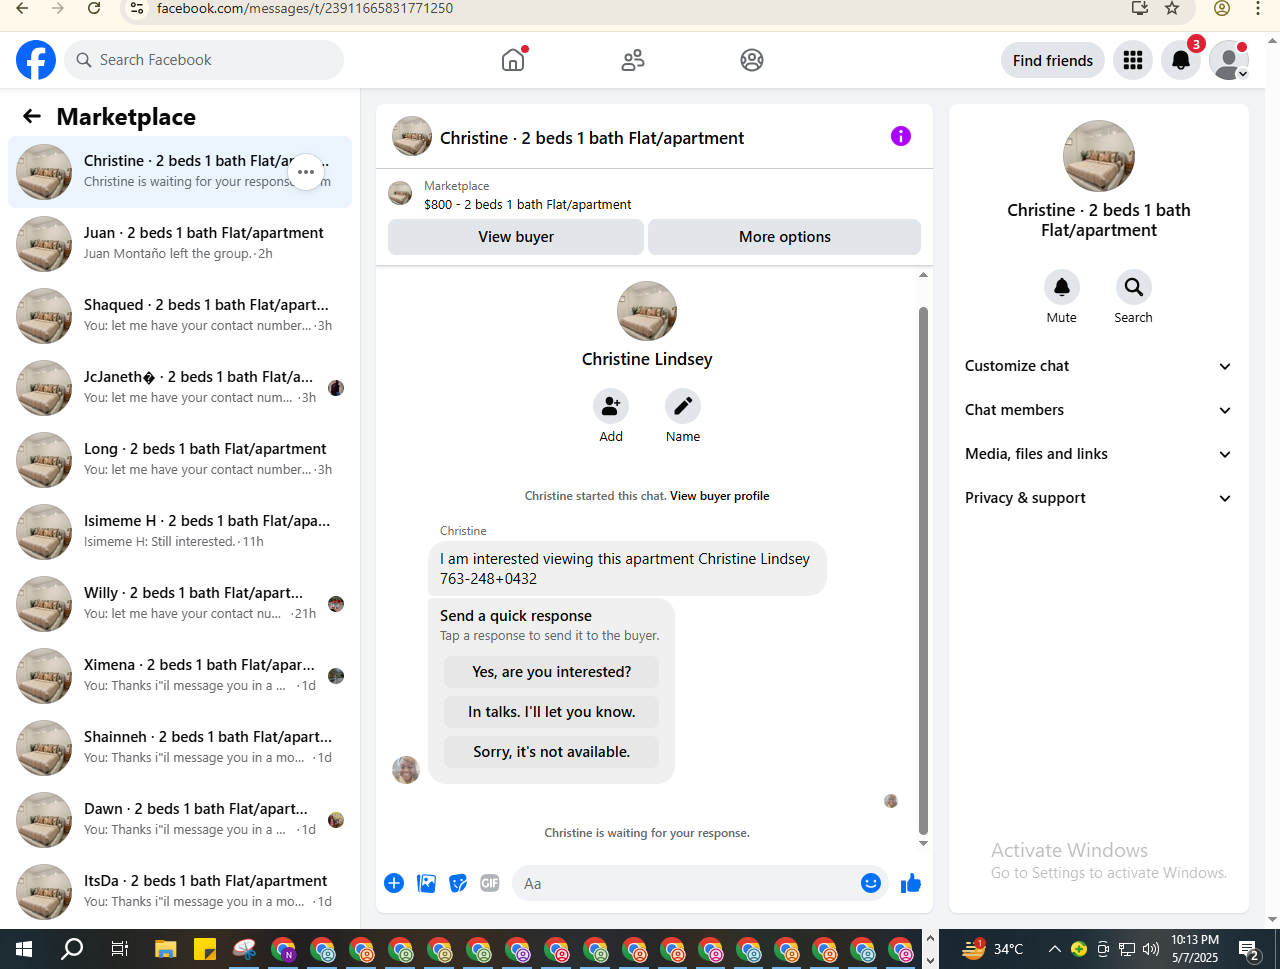Open Dawn's apartment conversation

click(x=180, y=820)
